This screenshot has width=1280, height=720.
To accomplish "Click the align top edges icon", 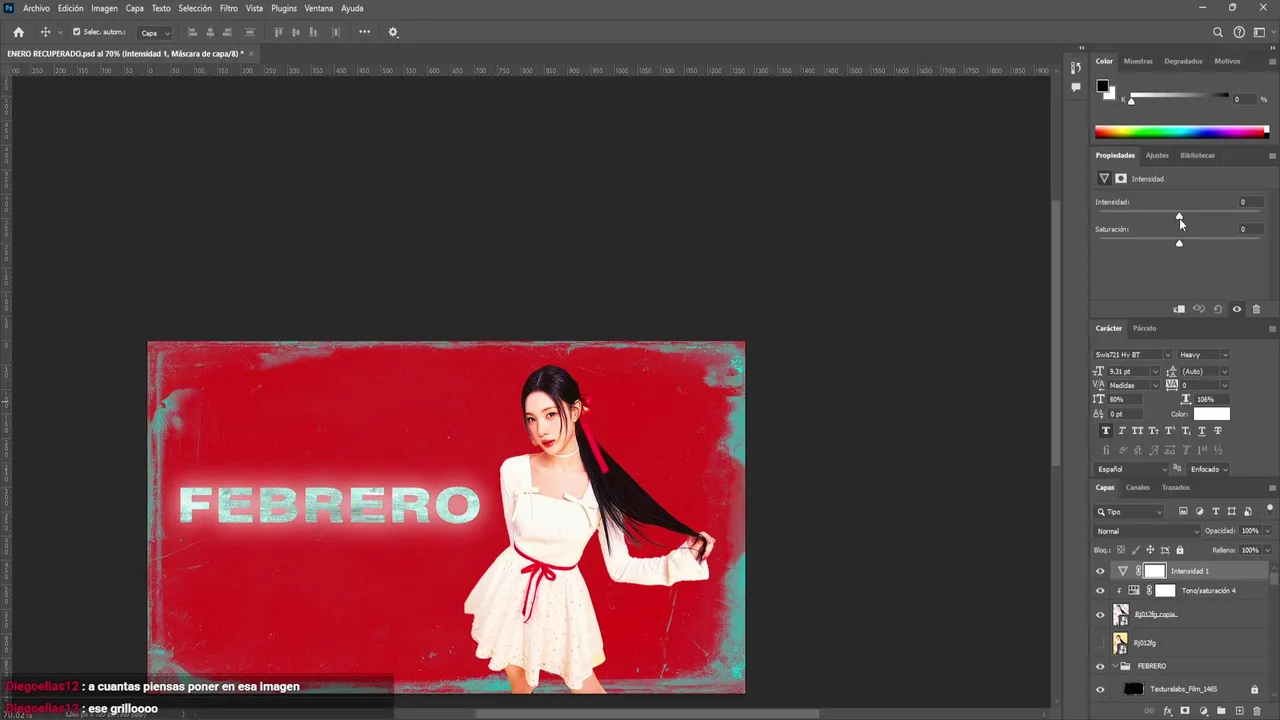I will (x=279, y=32).
